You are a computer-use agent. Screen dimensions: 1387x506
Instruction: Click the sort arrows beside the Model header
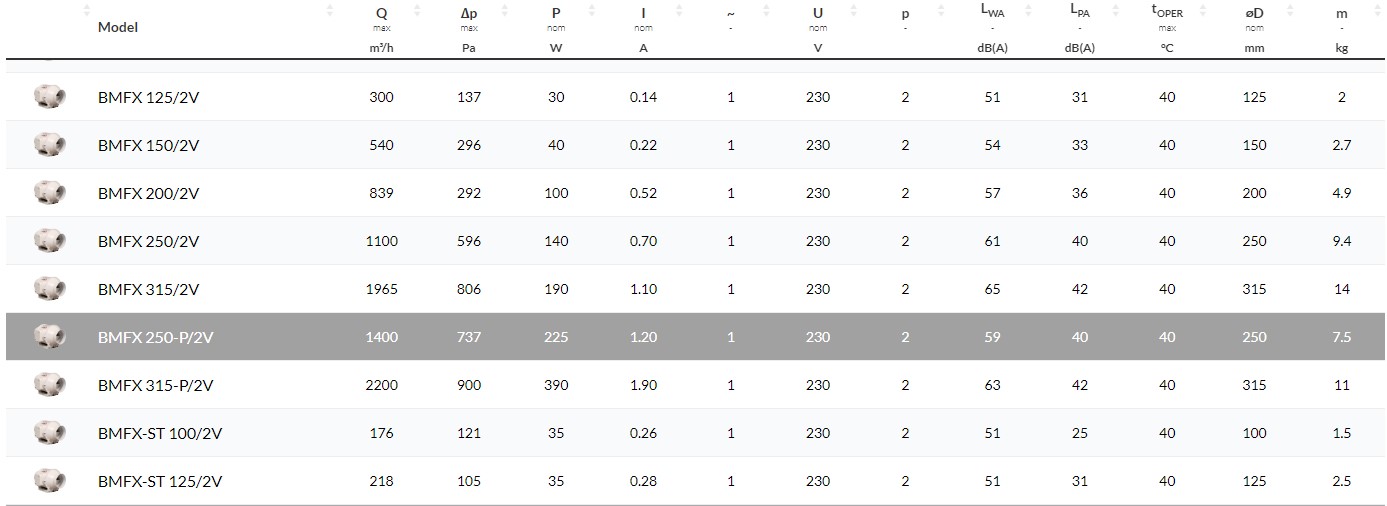pos(330,12)
